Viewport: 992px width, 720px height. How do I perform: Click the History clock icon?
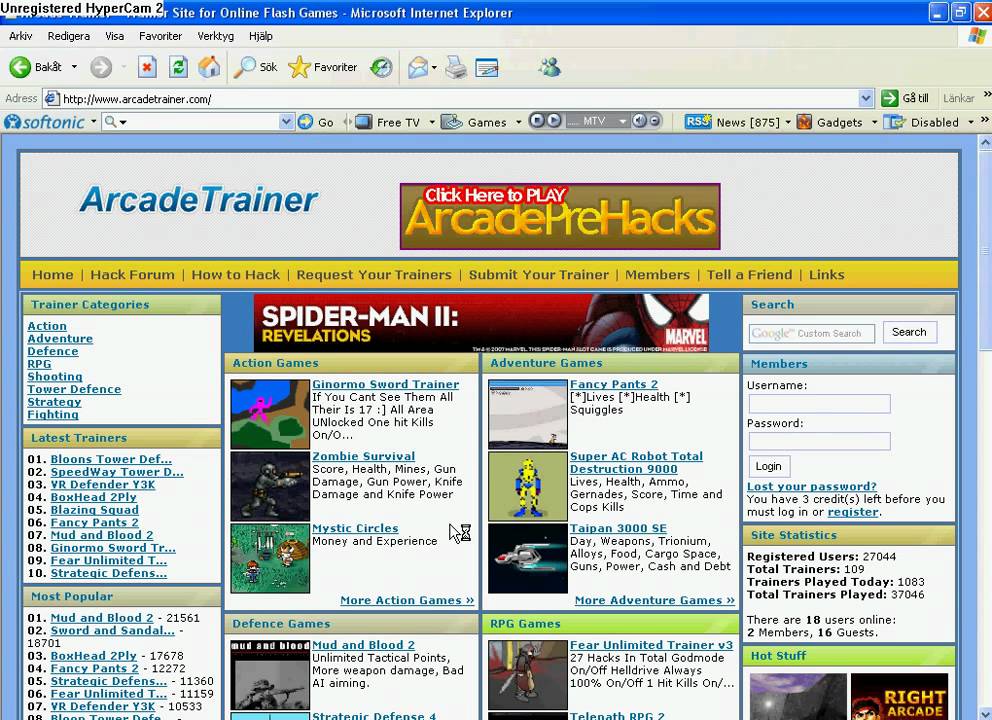[381, 66]
